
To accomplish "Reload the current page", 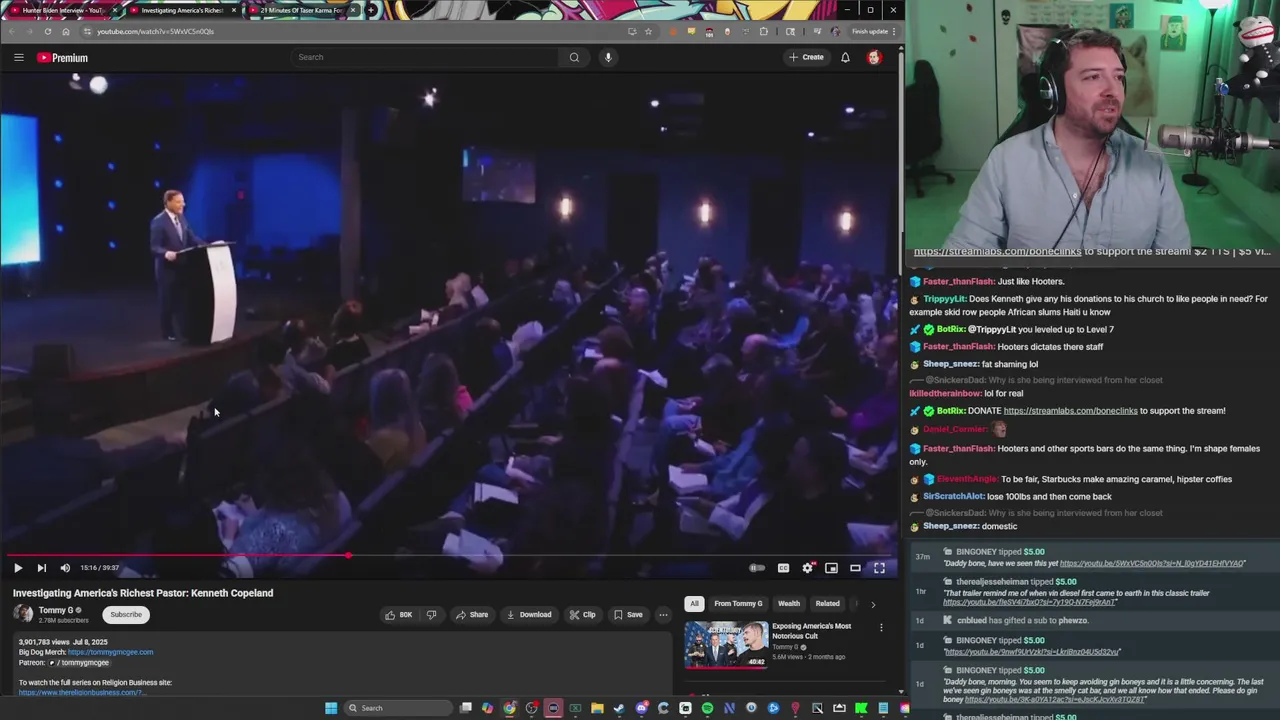I will [48, 31].
